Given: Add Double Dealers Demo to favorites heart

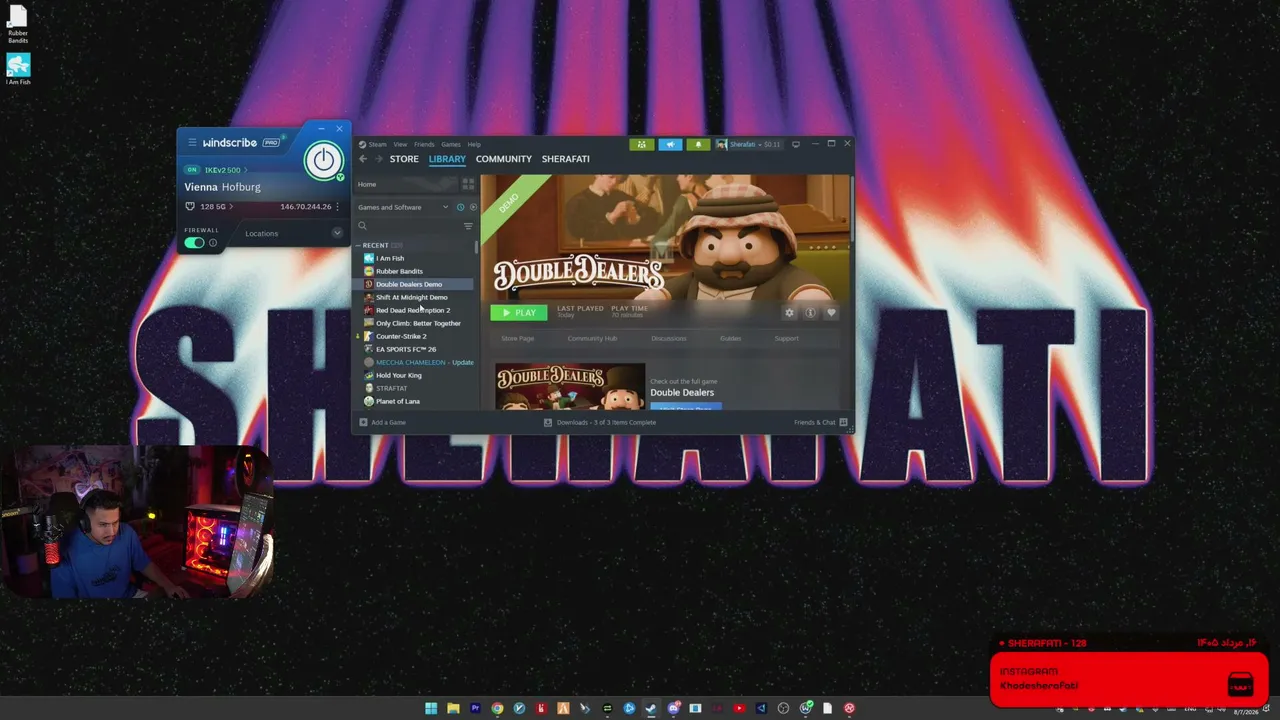Looking at the screenshot, I should (831, 313).
